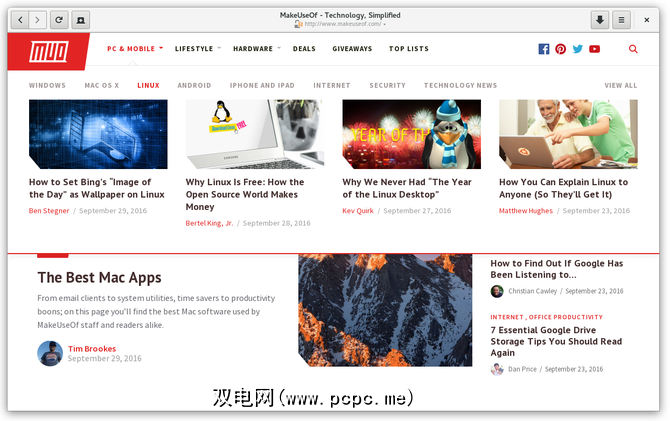This screenshot has width=670, height=421.
Task: Select the Internet submenu tab
Action: pyautogui.click(x=332, y=85)
